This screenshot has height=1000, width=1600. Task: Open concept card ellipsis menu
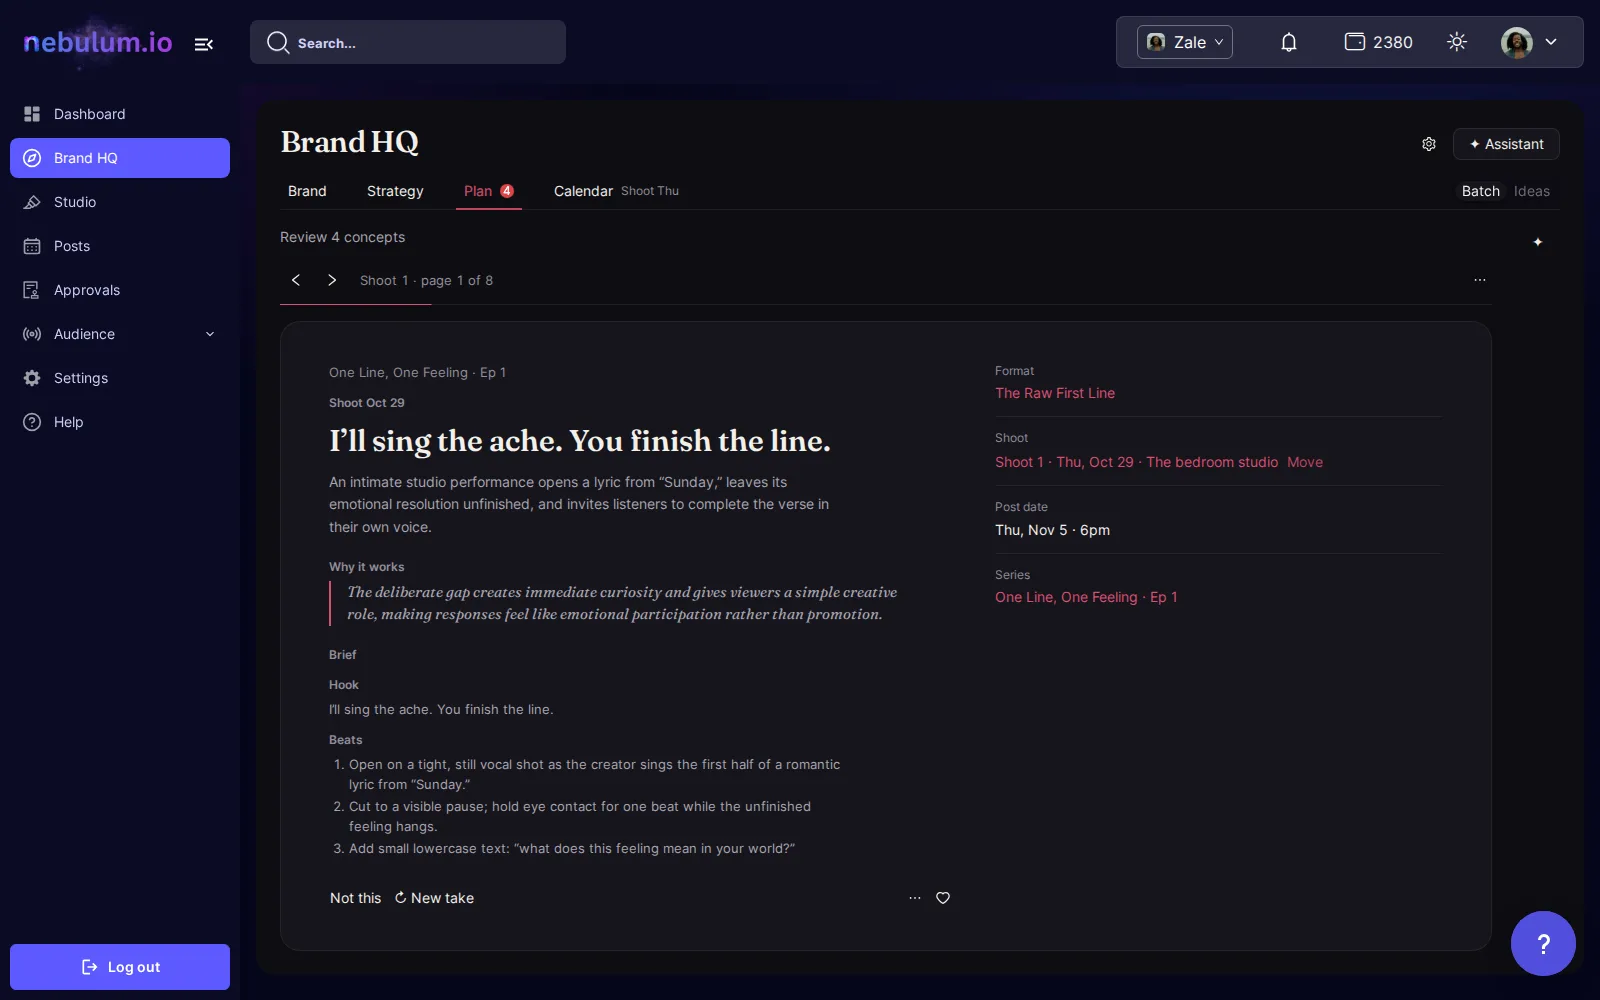915,898
